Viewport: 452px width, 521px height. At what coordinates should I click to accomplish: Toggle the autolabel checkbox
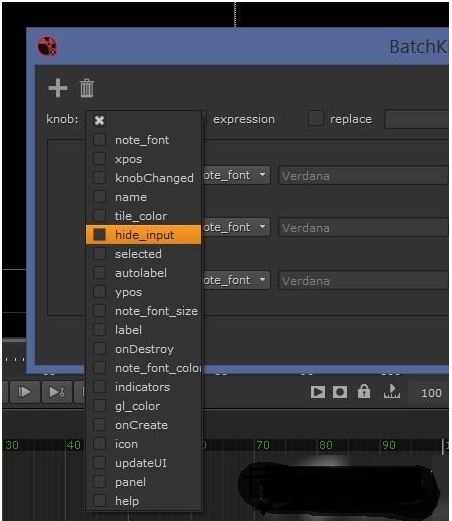99,273
